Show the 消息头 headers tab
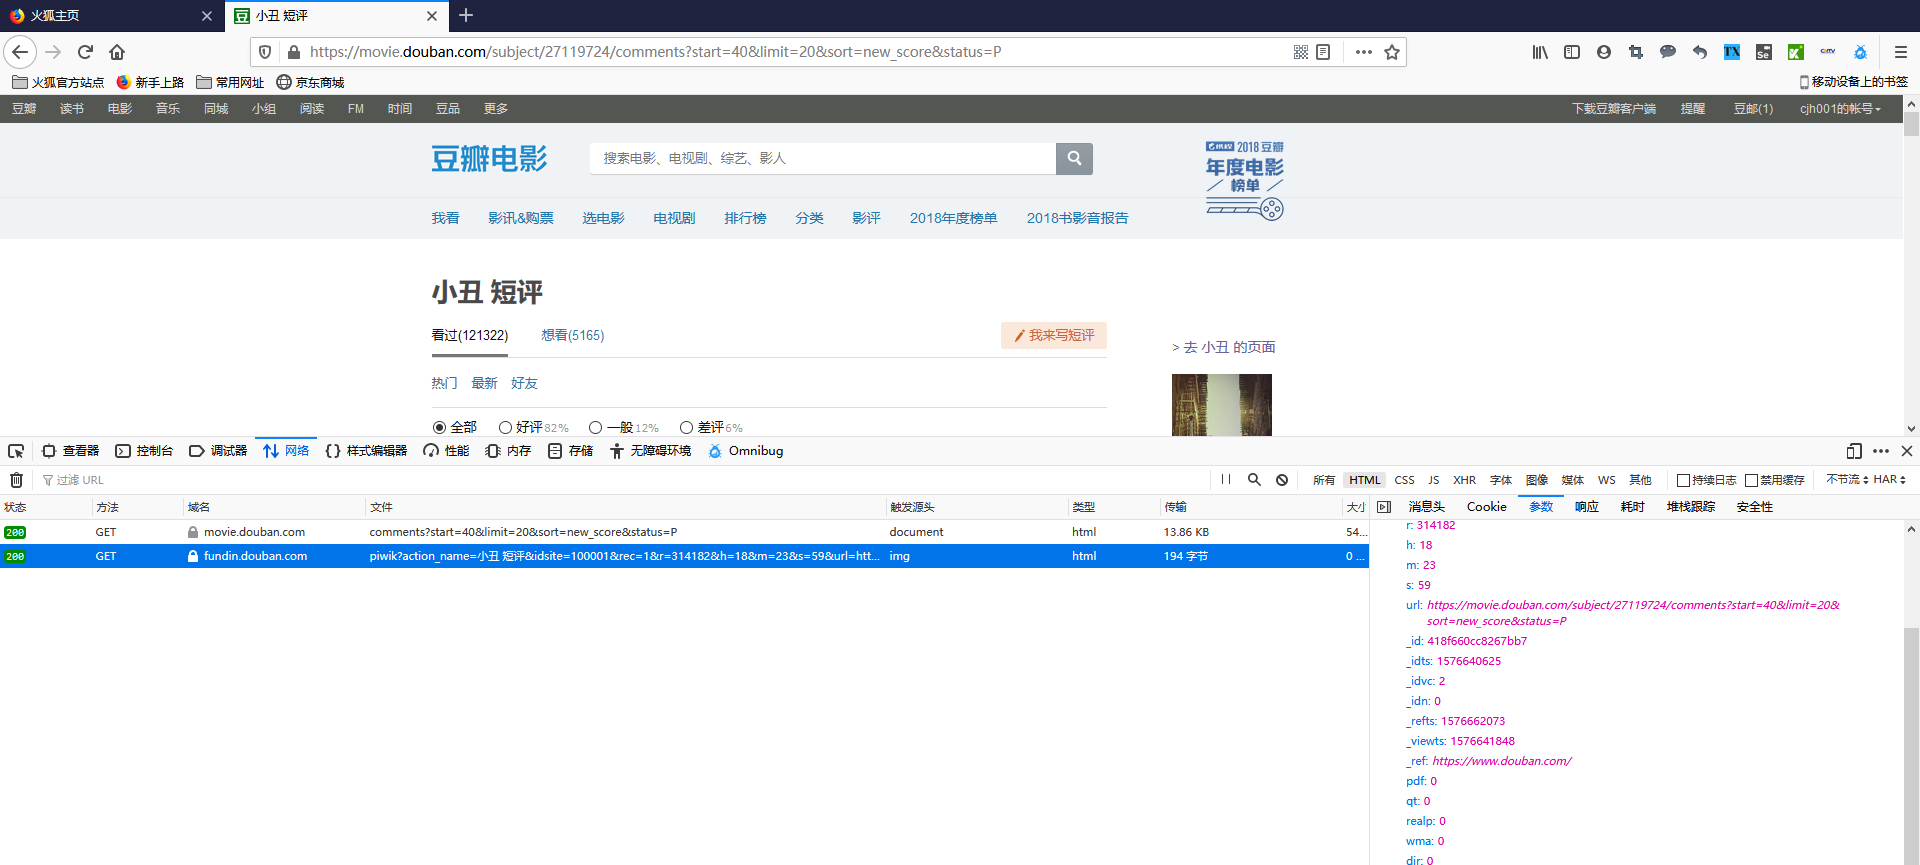Image resolution: width=1920 pixels, height=865 pixels. pyautogui.click(x=1426, y=507)
